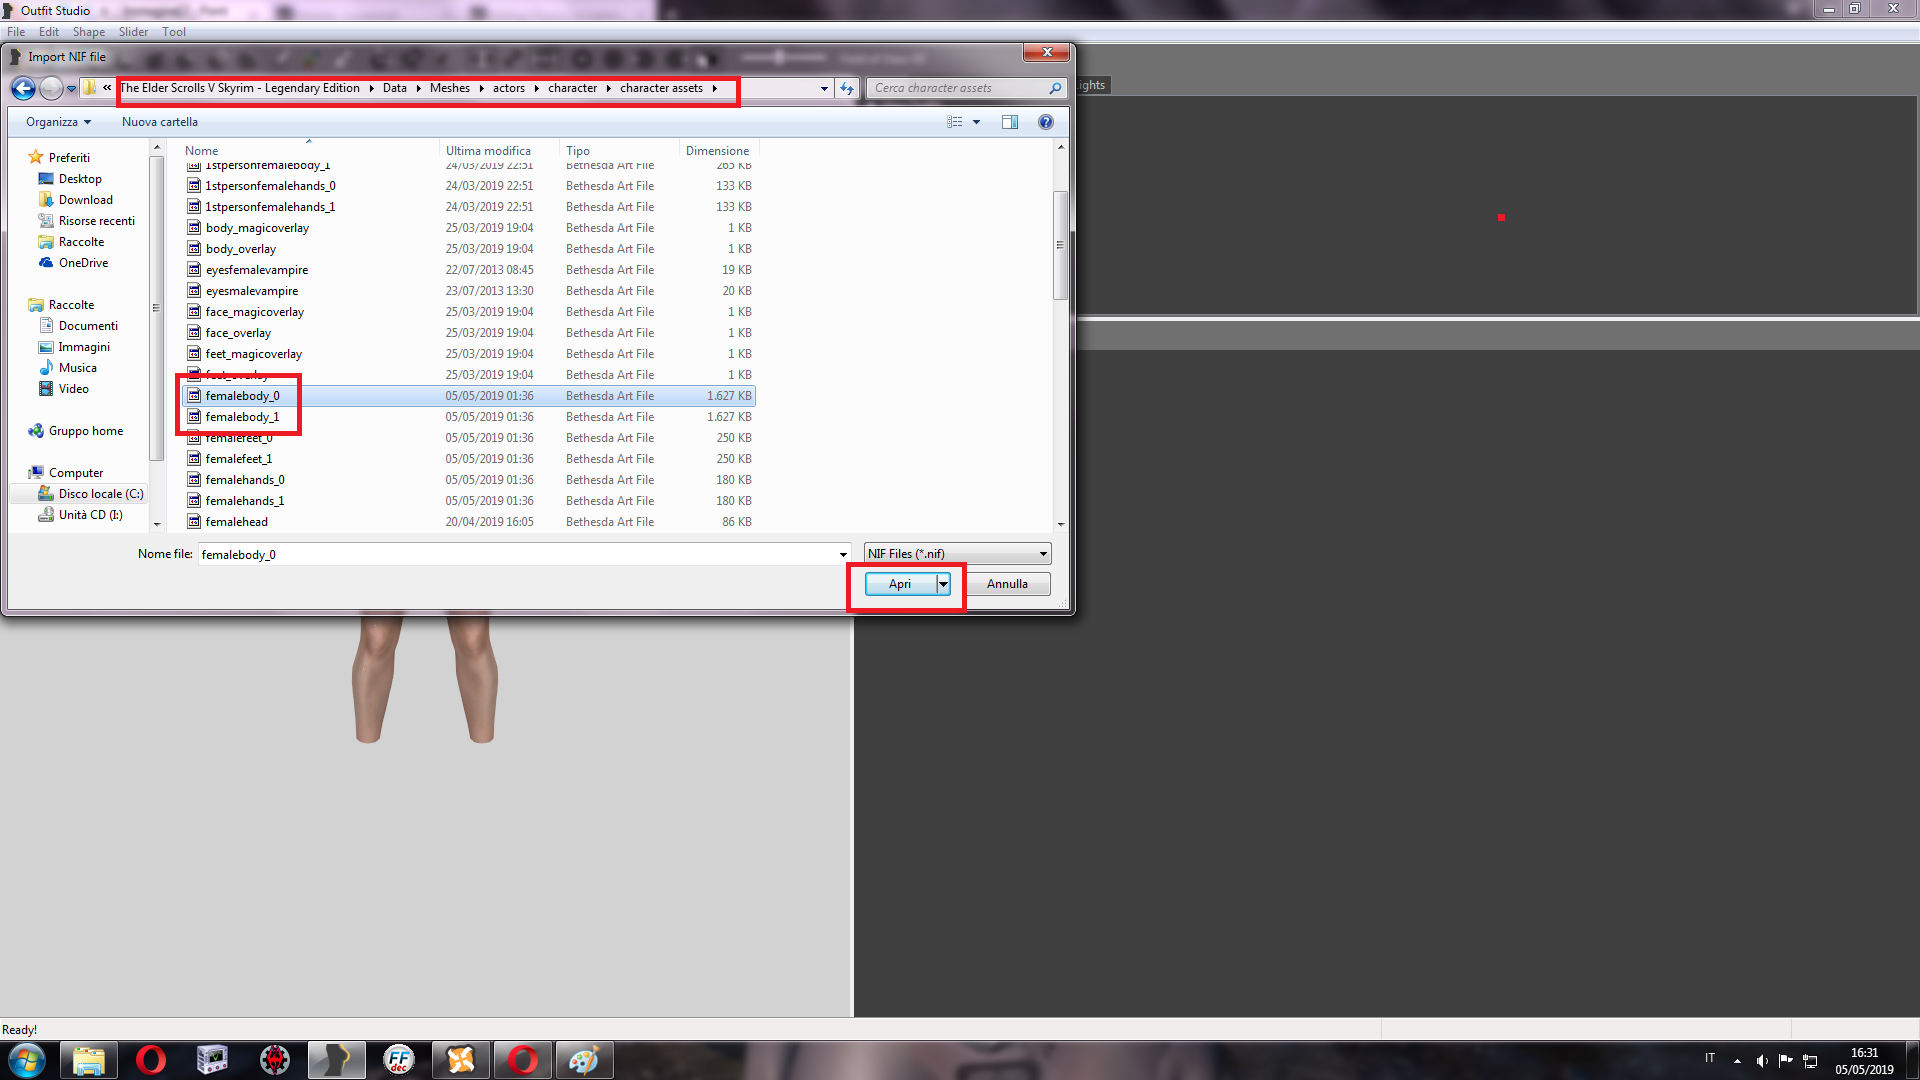Open Outfit Studio Shape menu

(88, 32)
